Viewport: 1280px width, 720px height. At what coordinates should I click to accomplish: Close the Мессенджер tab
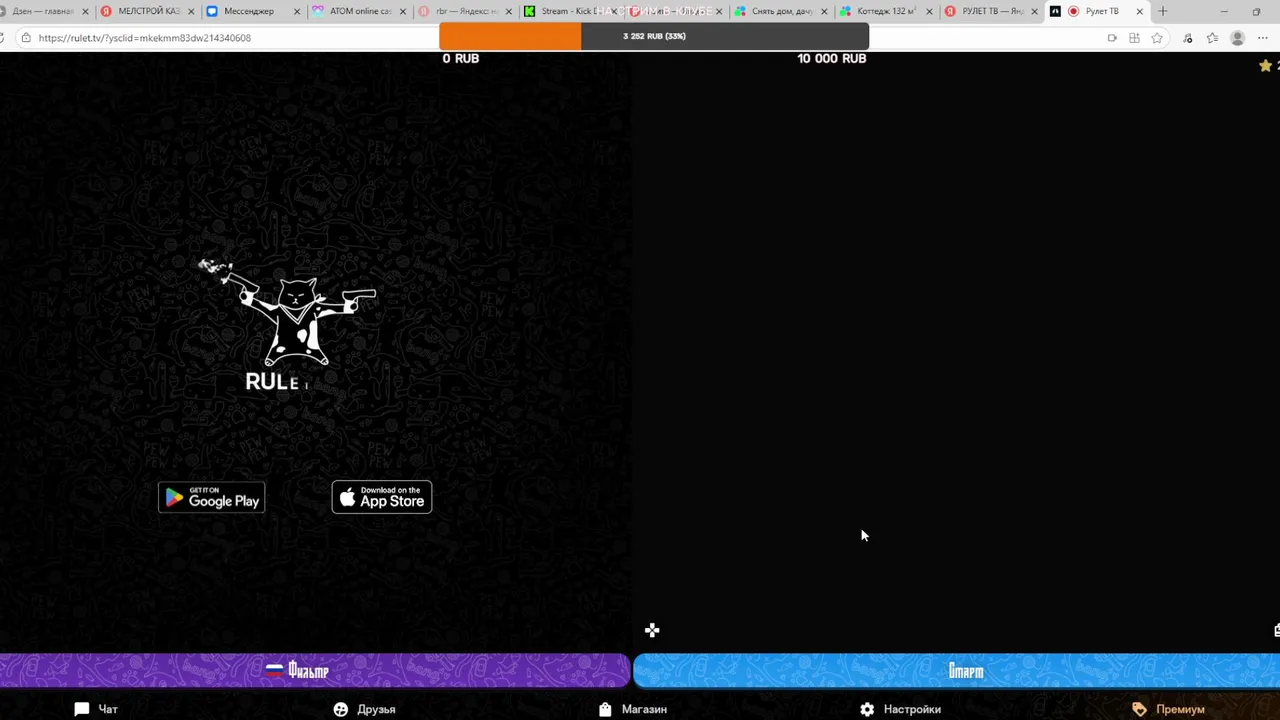click(x=297, y=11)
